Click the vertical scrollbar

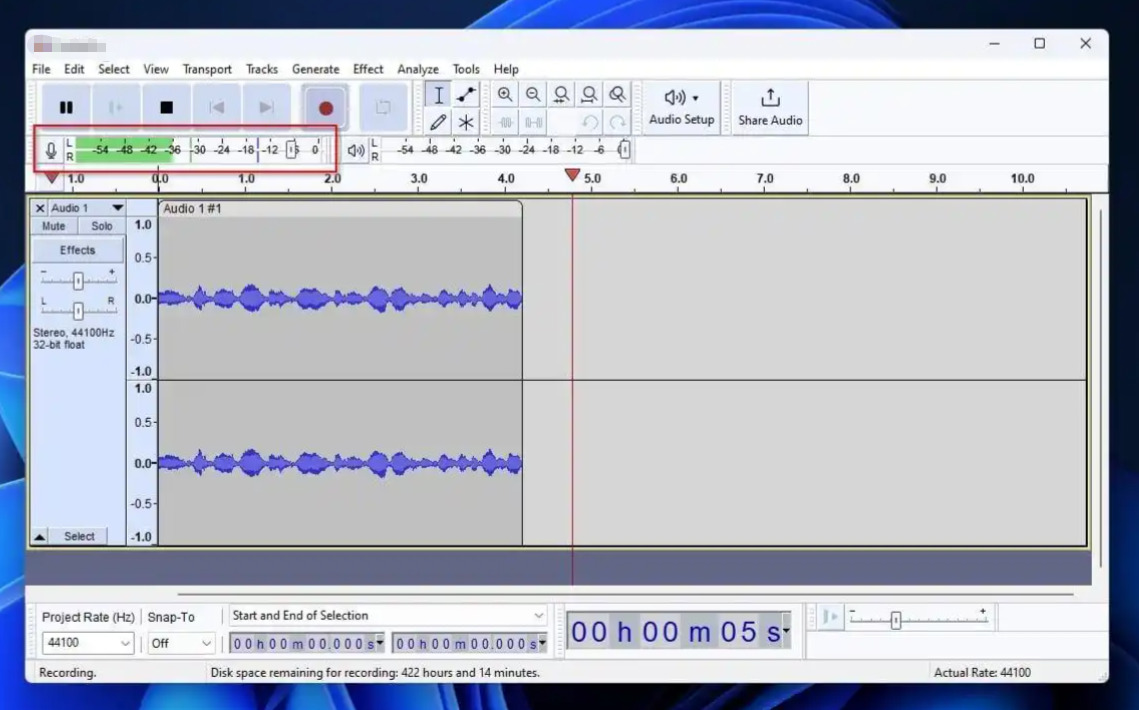(x=1100, y=388)
